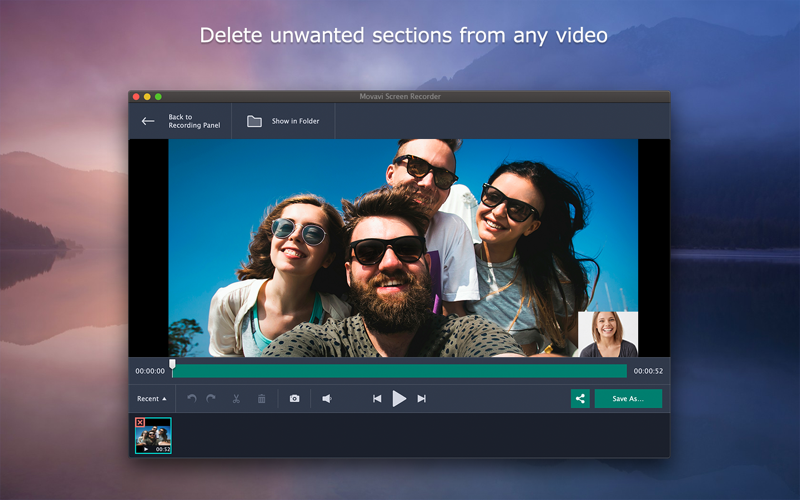Select the scissors cut tool
Image resolution: width=800 pixels, height=500 pixels.
coord(236,398)
